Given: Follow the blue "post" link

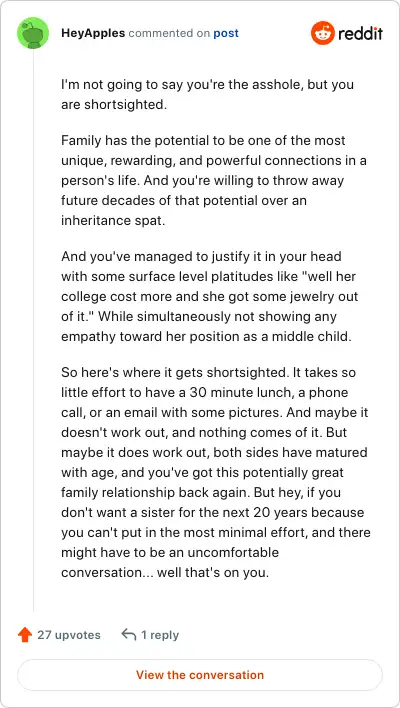Looking at the screenshot, I should [226, 34].
